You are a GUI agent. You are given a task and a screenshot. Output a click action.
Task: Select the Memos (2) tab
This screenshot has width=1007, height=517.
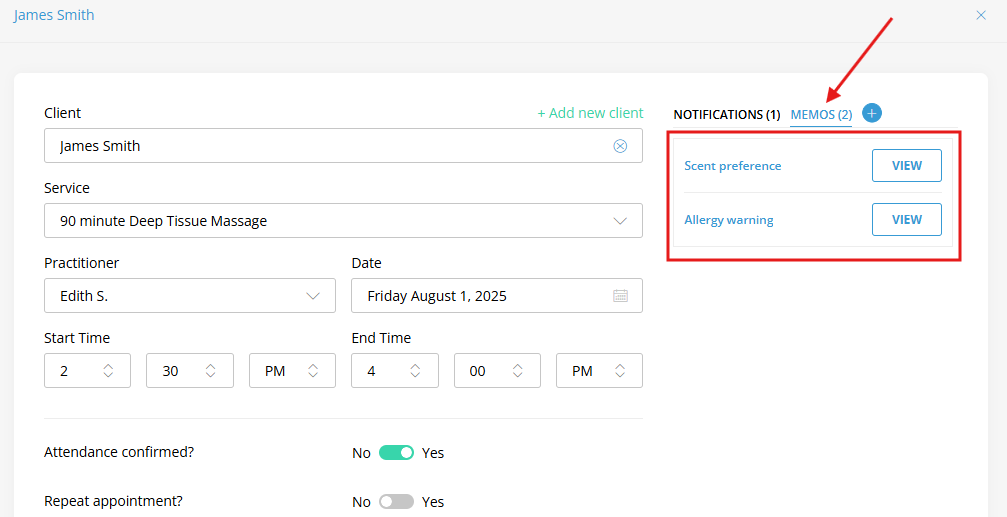coord(821,115)
